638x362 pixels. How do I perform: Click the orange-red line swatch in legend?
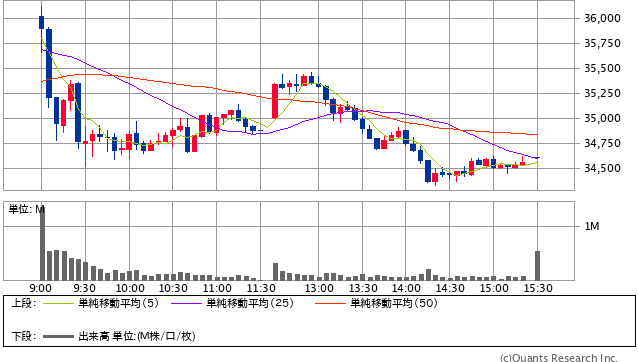(330, 303)
